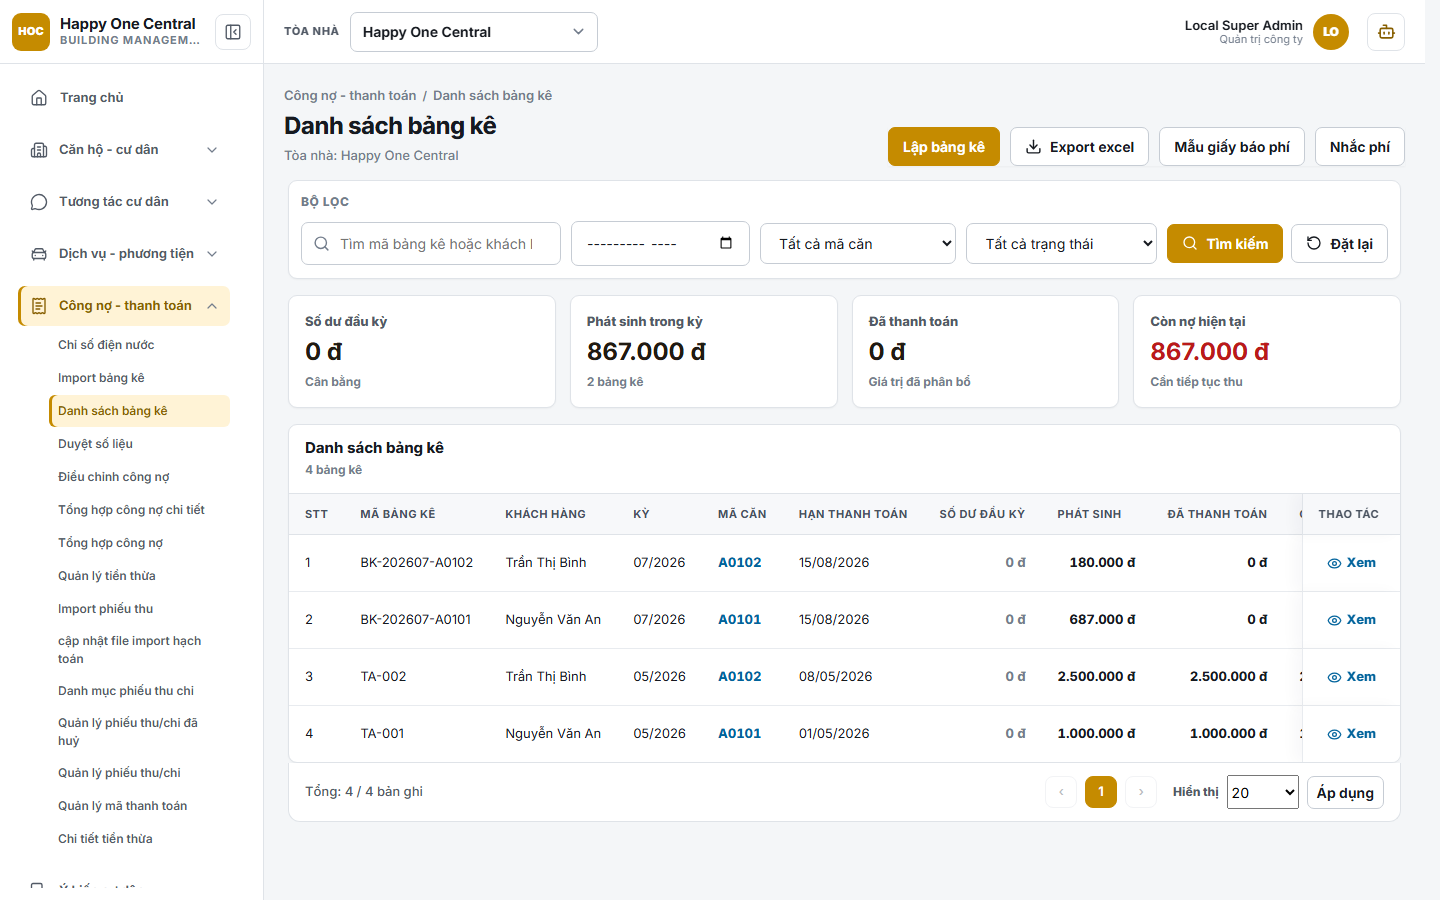Open unit link A0102 in BK-202607-A0102 row
The height and width of the screenshot is (900, 1440).
click(740, 563)
